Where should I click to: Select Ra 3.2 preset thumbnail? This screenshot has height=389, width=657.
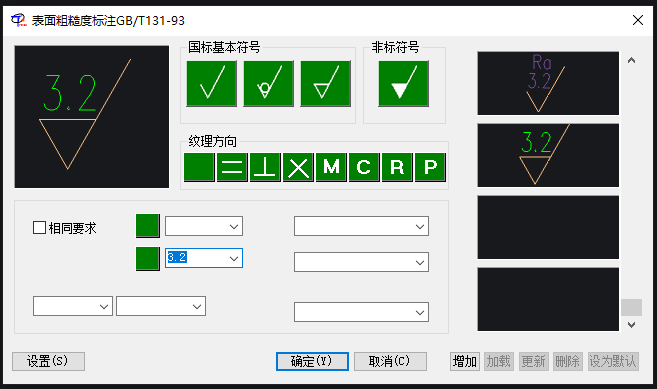click(x=548, y=83)
